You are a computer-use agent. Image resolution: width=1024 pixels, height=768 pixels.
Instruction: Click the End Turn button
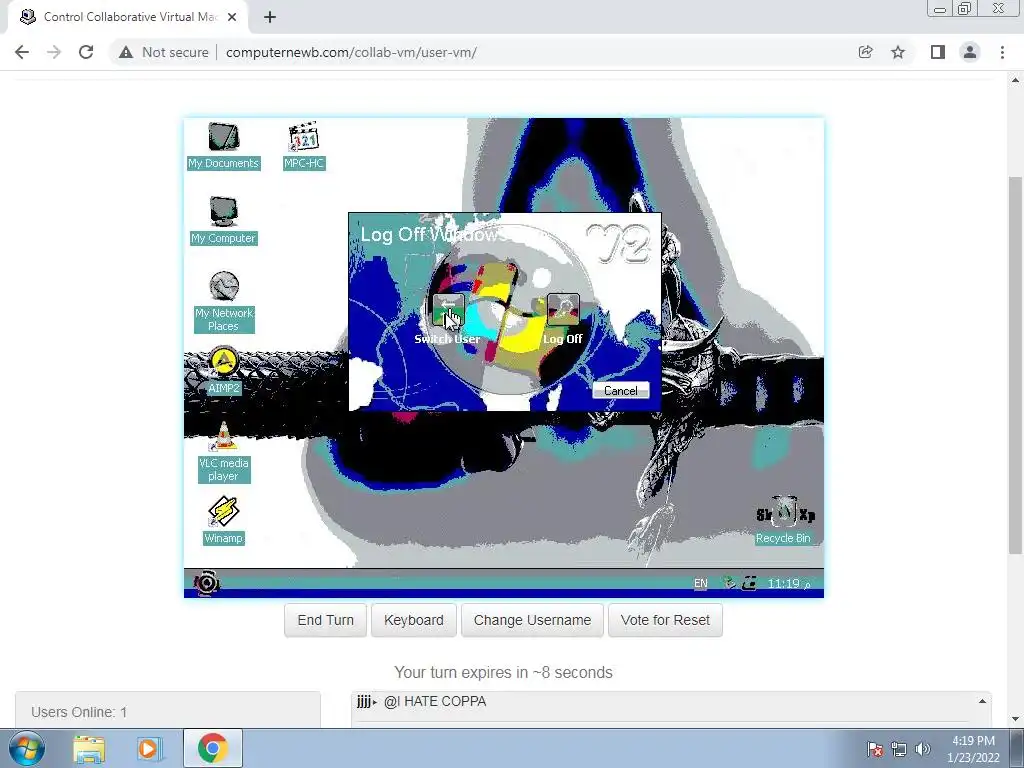click(325, 620)
